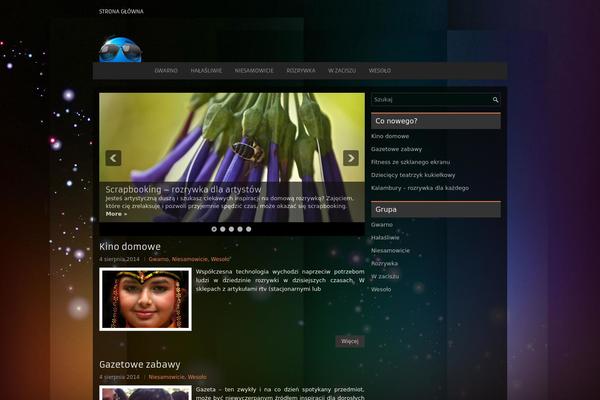The height and width of the screenshot is (400, 600).
Task: Open Gwarno in Grupa sidebar
Action: tap(382, 225)
